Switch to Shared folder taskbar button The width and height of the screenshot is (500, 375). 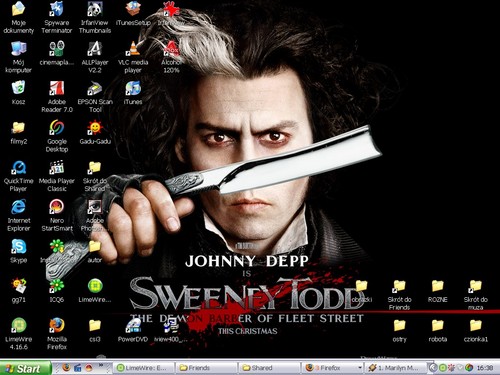[x=269, y=368]
